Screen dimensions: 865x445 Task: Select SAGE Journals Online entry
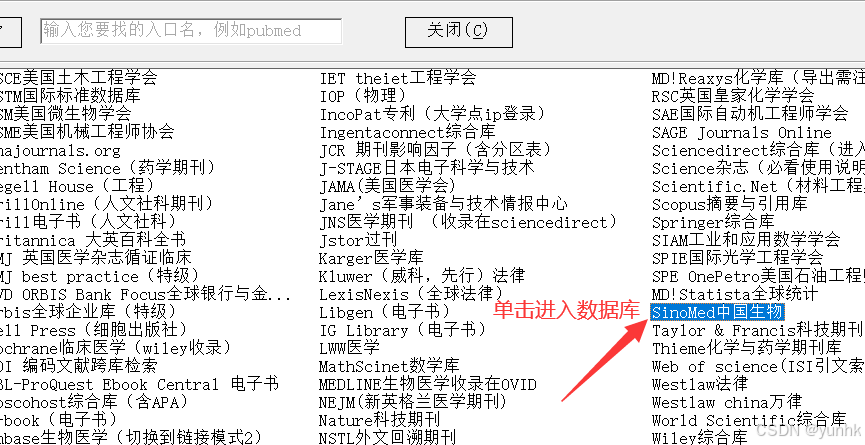741,132
